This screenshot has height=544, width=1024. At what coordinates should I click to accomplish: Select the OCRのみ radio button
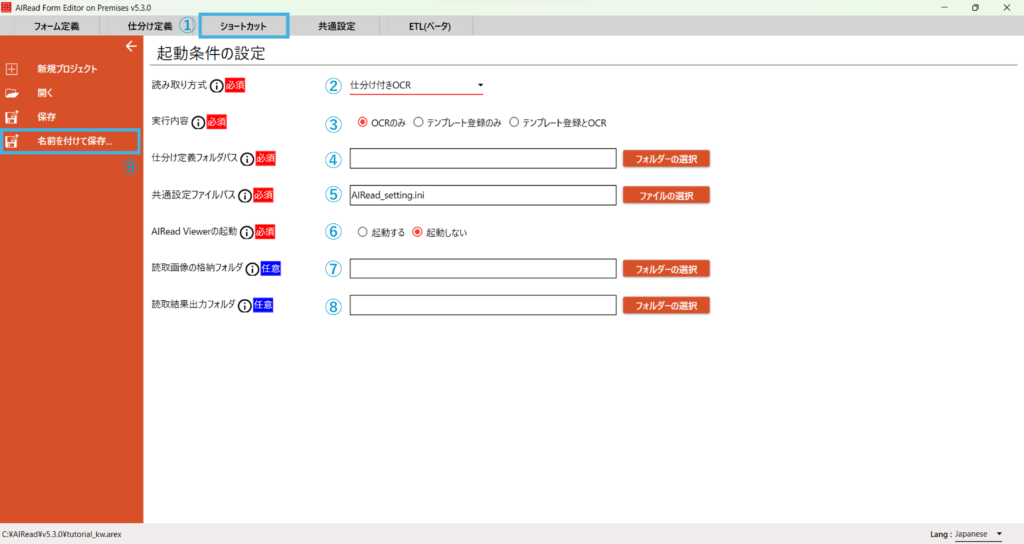(x=363, y=122)
